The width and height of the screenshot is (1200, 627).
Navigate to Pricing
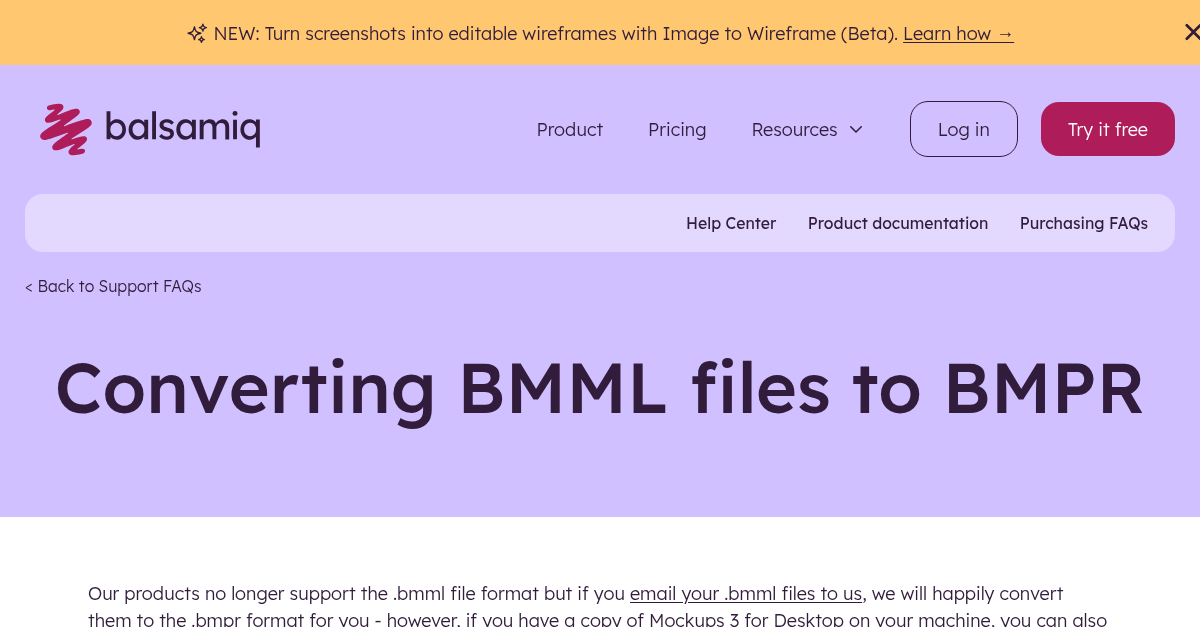[677, 129]
